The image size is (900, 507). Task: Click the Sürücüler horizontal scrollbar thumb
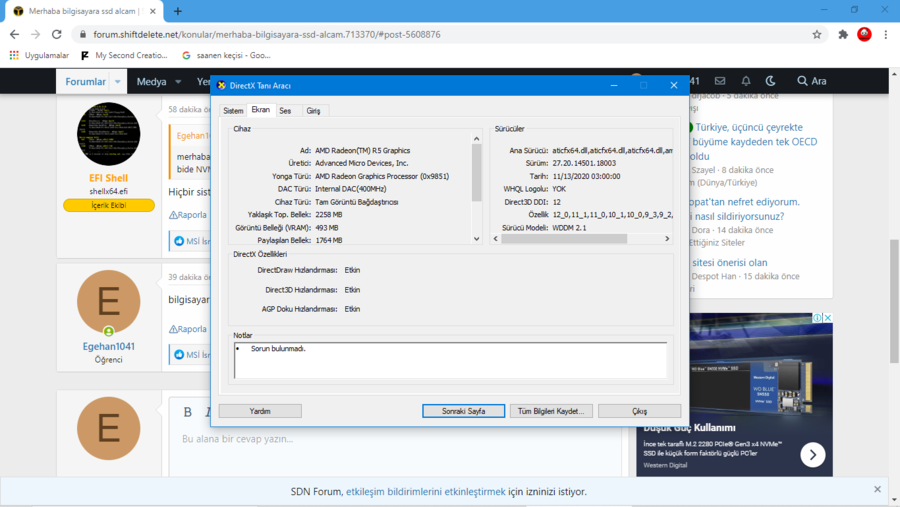click(x=564, y=238)
